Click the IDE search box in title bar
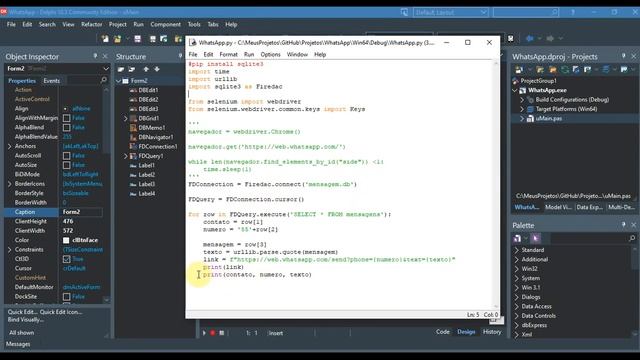This screenshot has width=640, height=360. (x=526, y=12)
